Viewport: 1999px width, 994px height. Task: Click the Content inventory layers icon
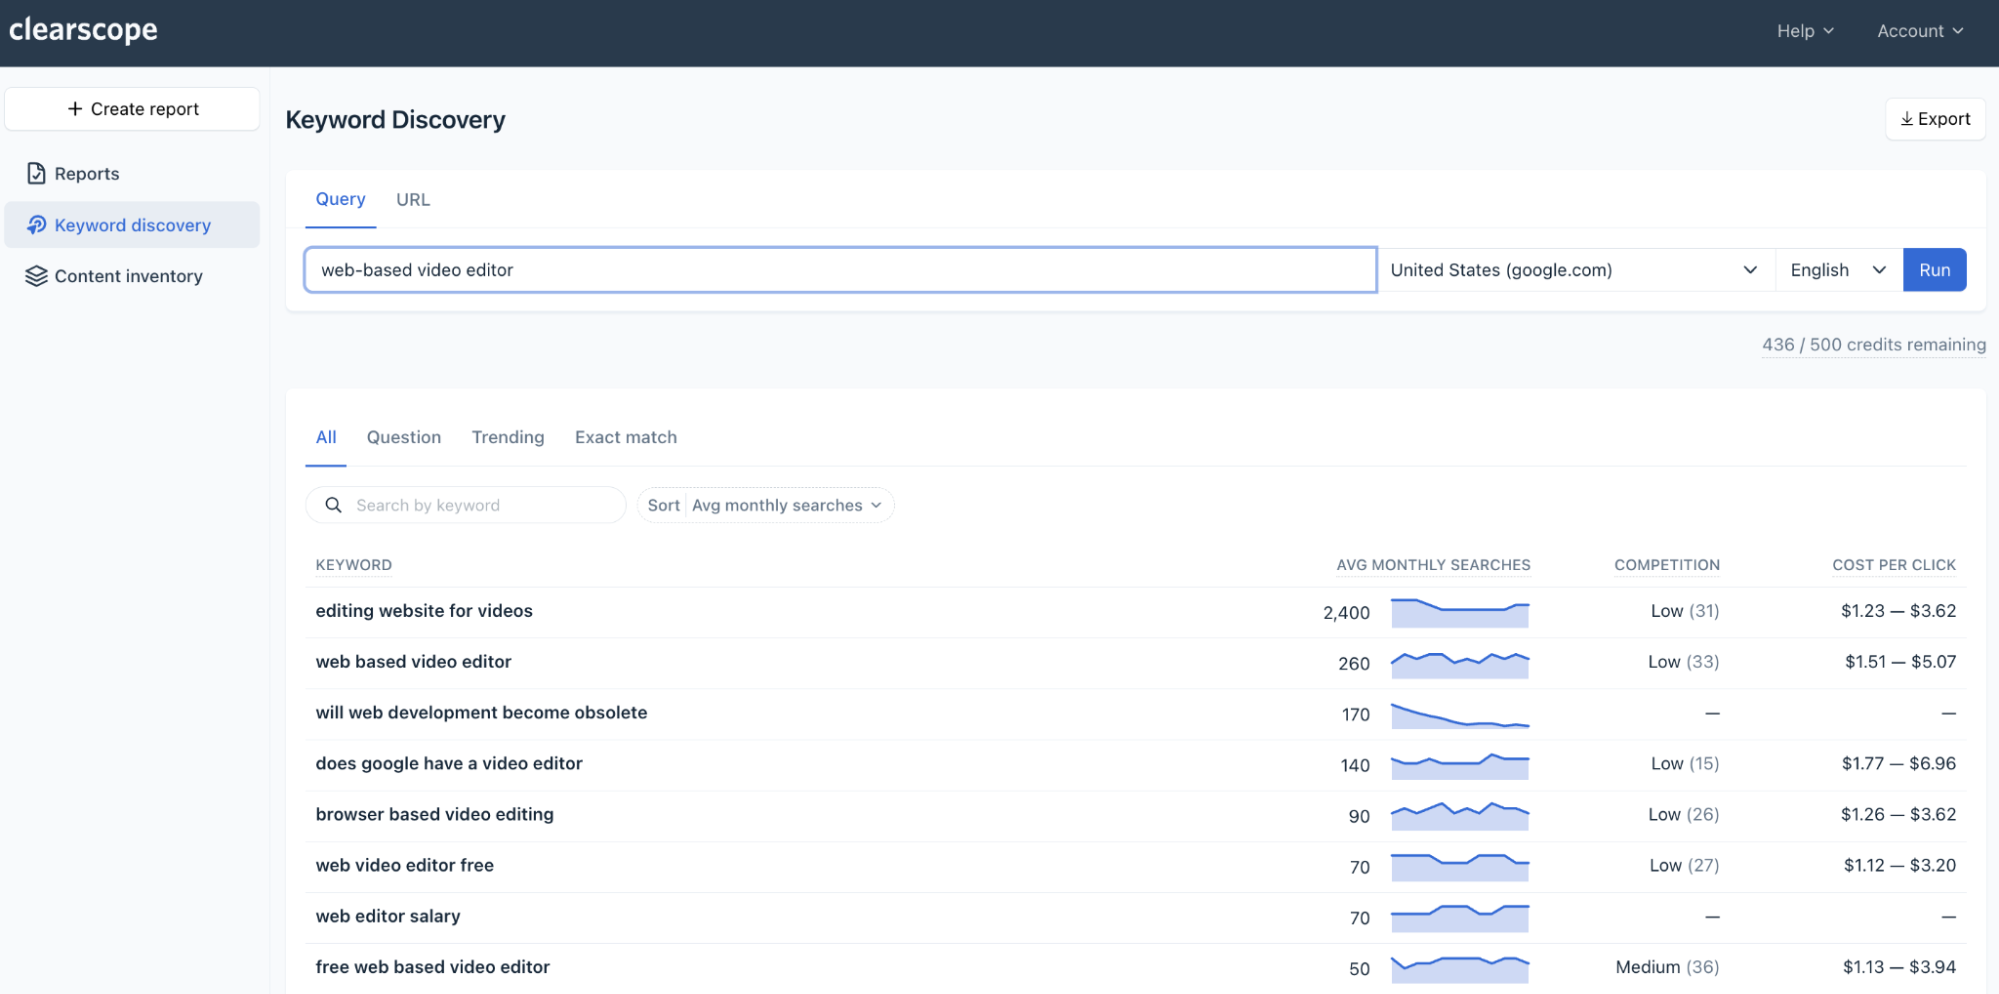[36, 276]
